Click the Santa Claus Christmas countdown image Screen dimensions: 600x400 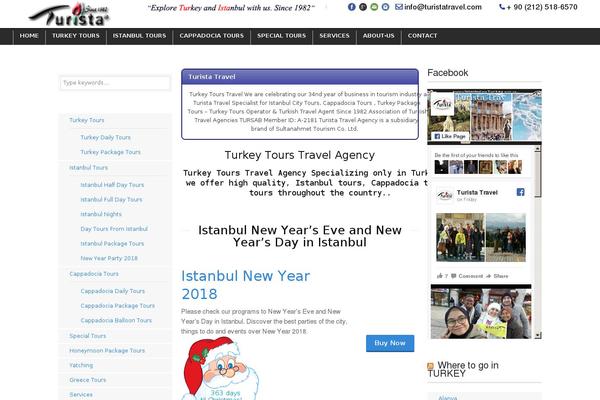[220, 369]
